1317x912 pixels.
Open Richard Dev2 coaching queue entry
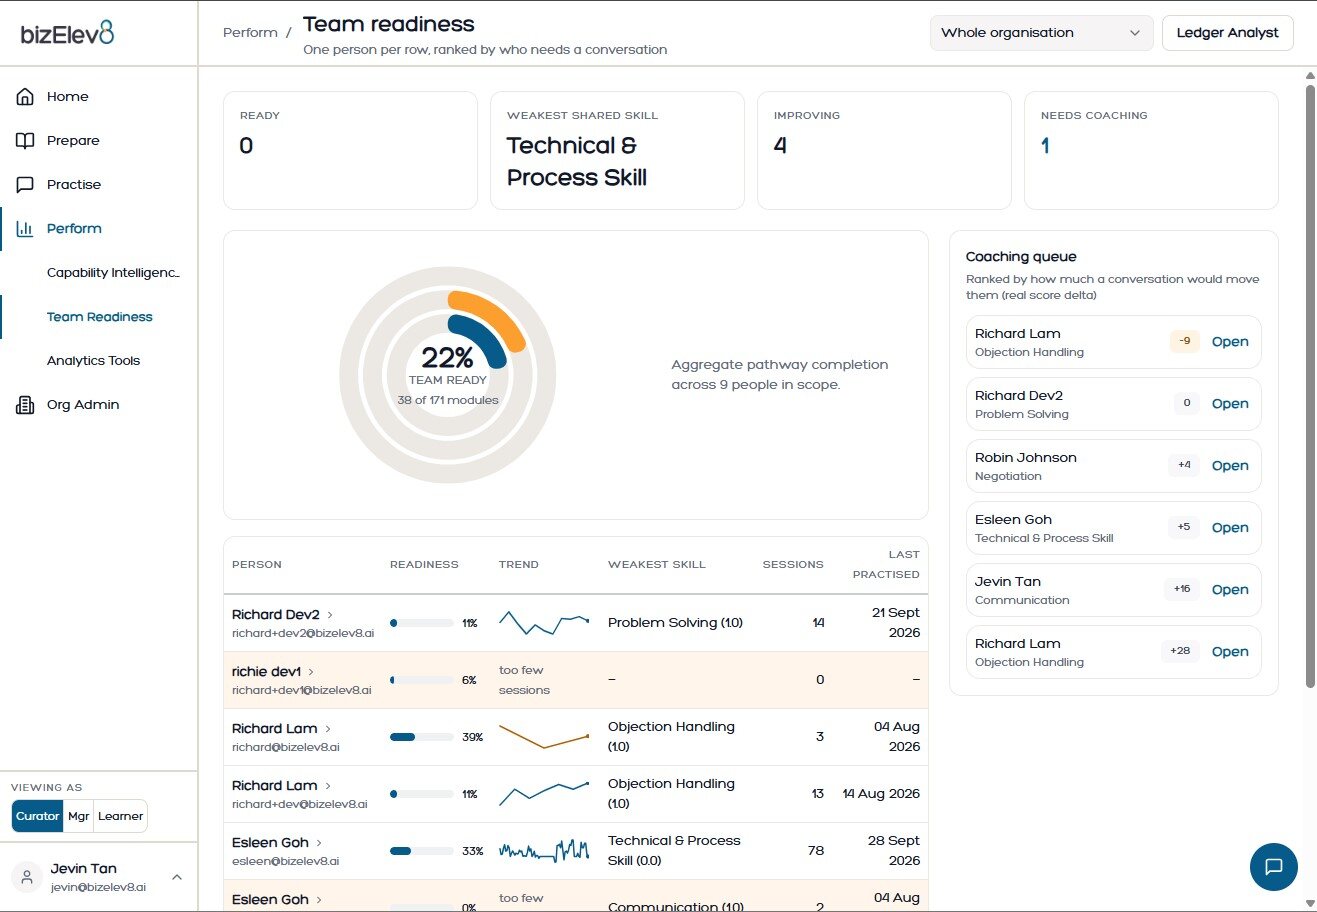[x=1230, y=404]
